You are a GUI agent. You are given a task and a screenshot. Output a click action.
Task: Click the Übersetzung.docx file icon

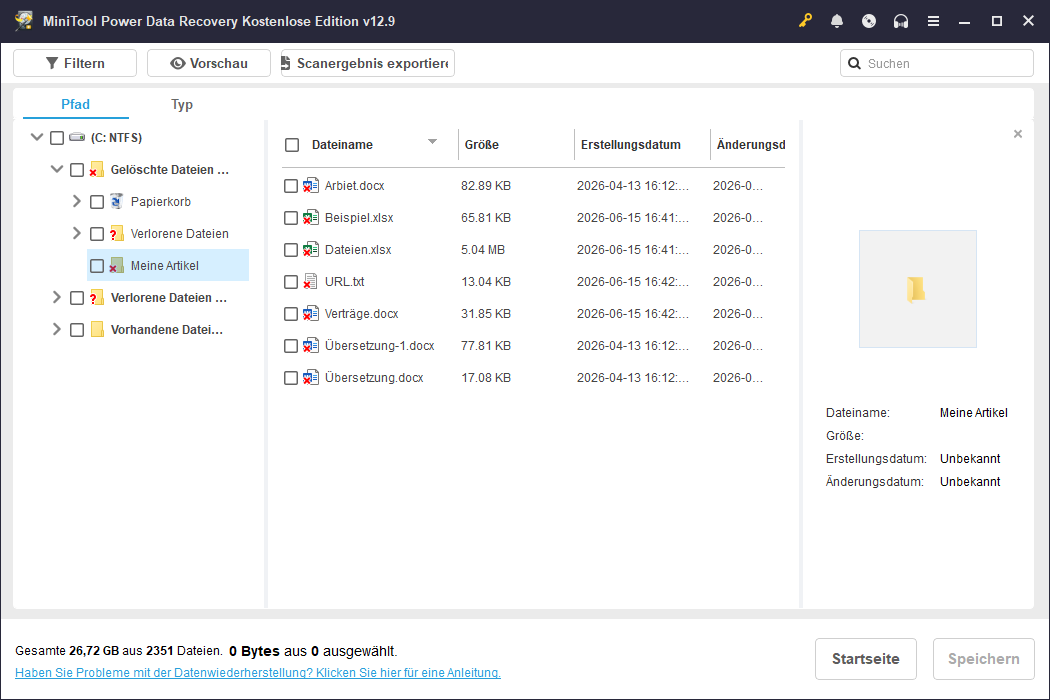[310, 378]
